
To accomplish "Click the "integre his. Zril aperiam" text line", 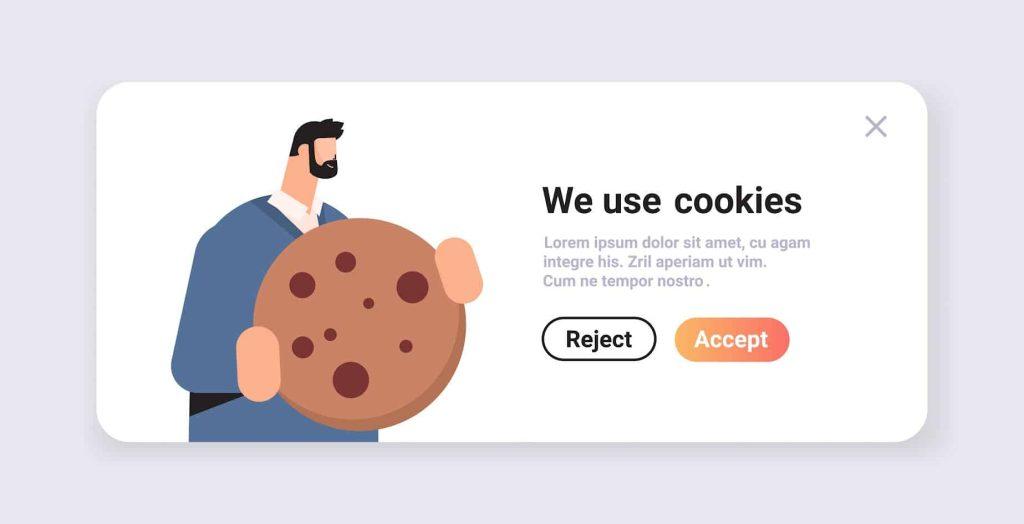I will tap(655, 262).
